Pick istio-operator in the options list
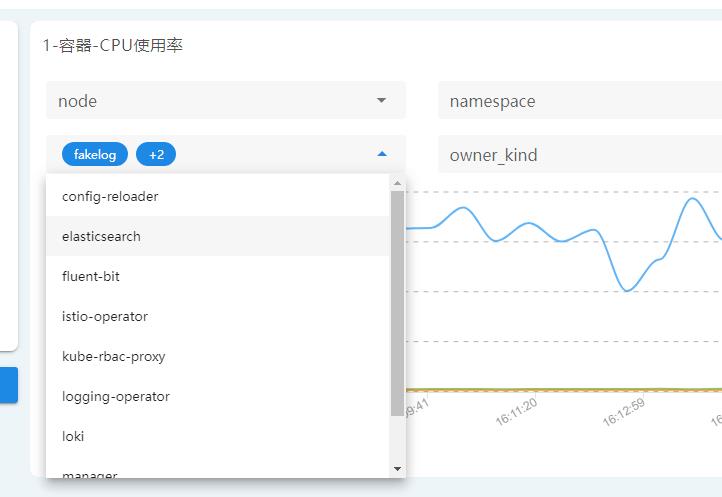 point(105,317)
